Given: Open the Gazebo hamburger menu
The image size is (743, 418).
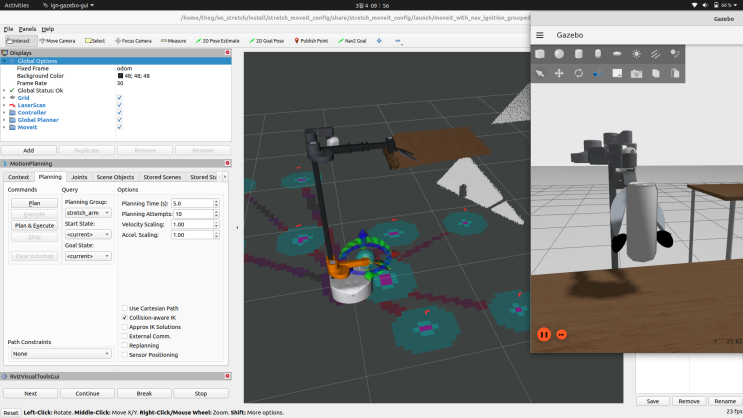Looking at the screenshot, I should pos(540,35).
